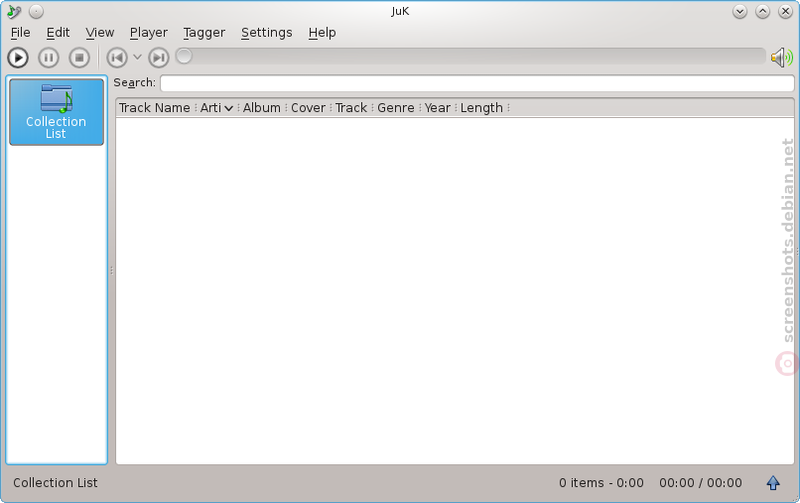800x503 pixels.
Task: Sort by the Genre column
Action: [x=396, y=108]
